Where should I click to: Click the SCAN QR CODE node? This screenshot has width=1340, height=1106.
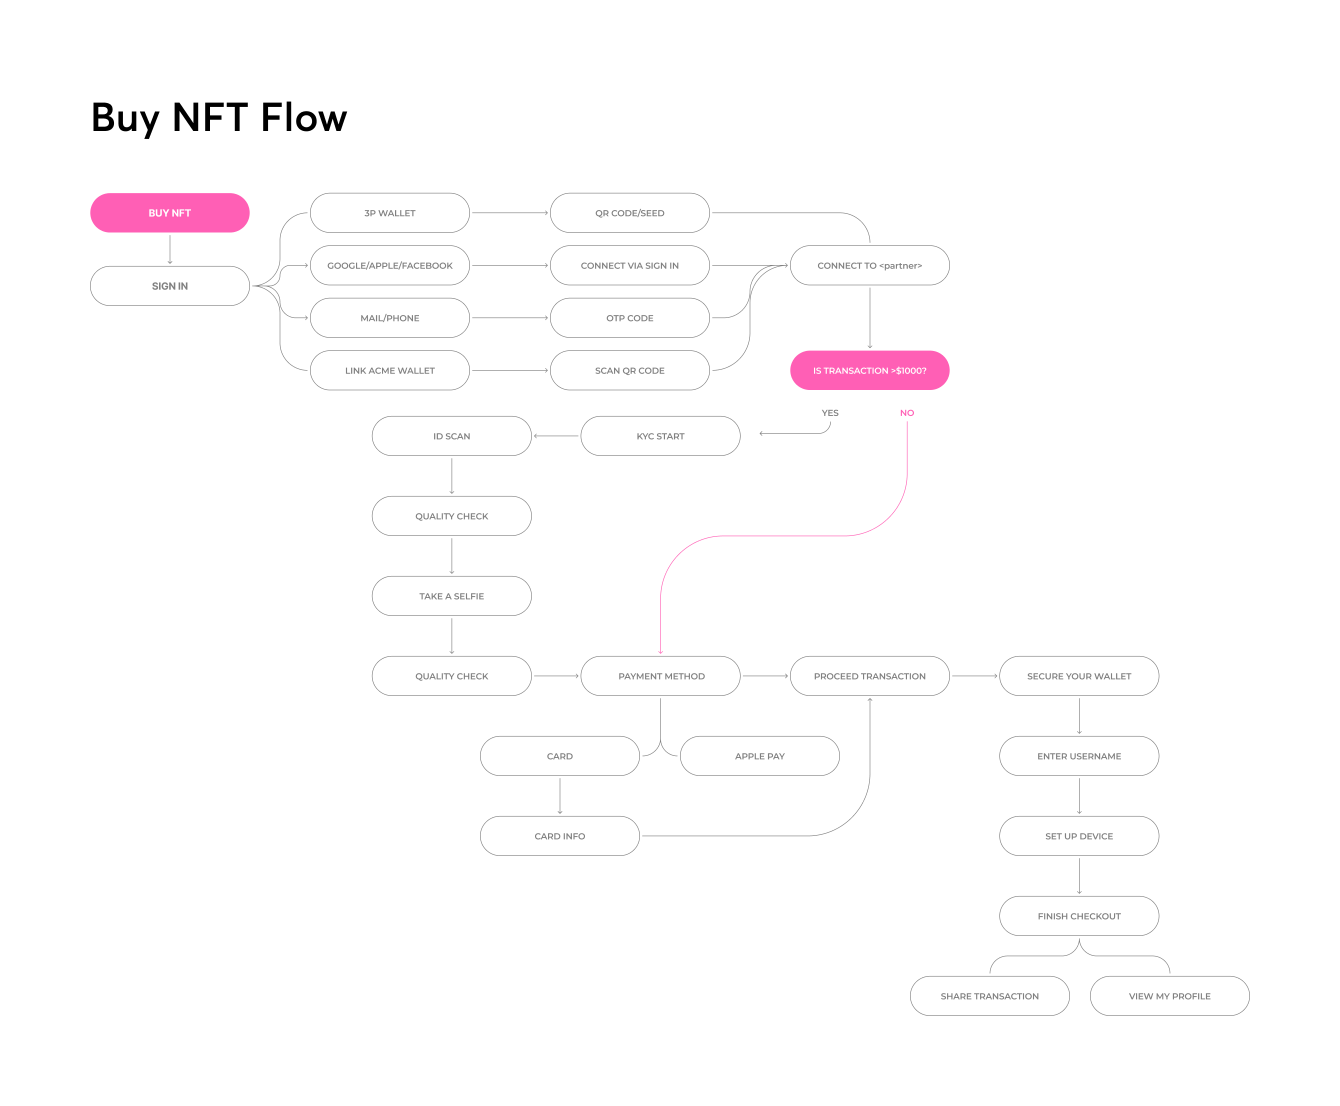(630, 370)
